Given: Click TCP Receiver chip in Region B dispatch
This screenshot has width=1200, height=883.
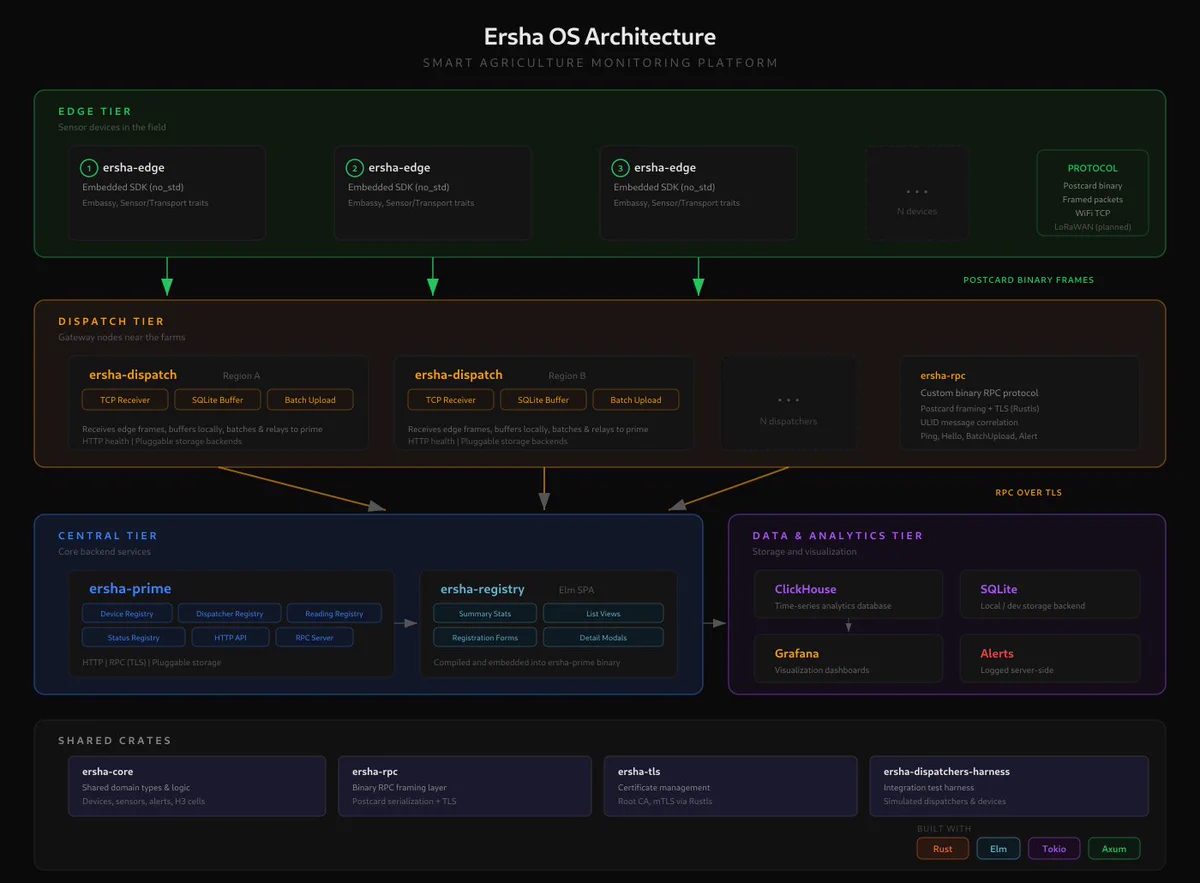Looking at the screenshot, I should (x=450, y=400).
